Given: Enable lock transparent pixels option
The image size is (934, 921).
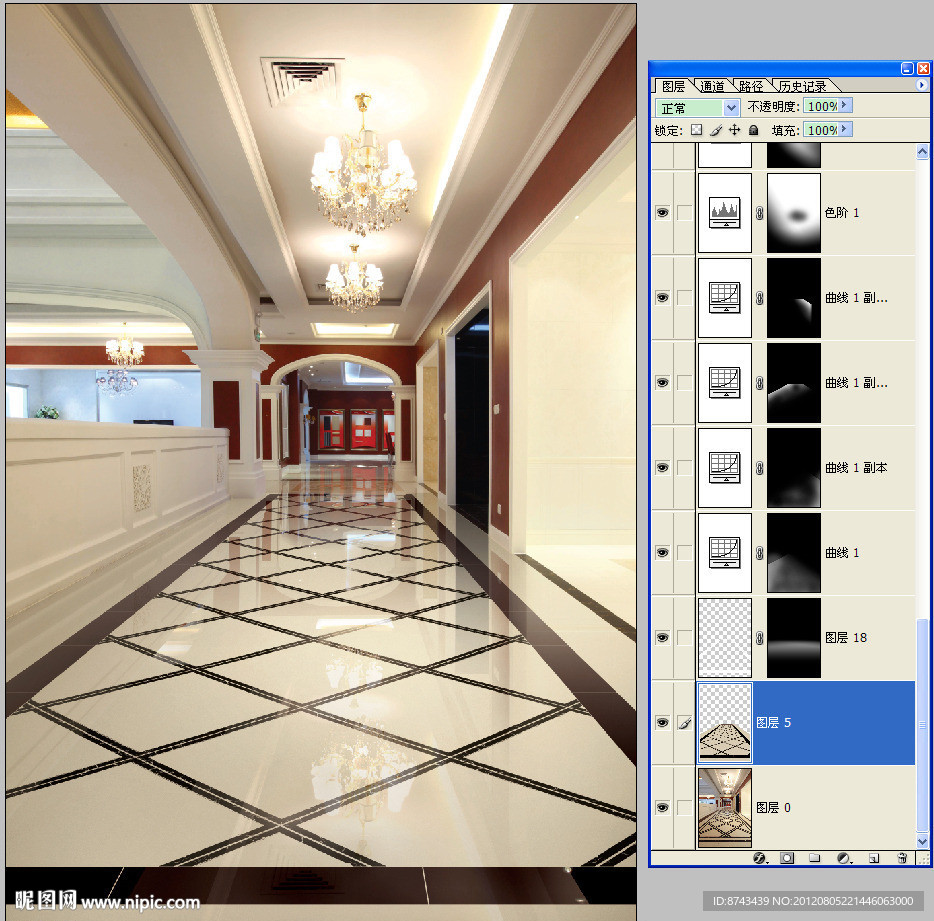Looking at the screenshot, I should pyautogui.click(x=697, y=130).
